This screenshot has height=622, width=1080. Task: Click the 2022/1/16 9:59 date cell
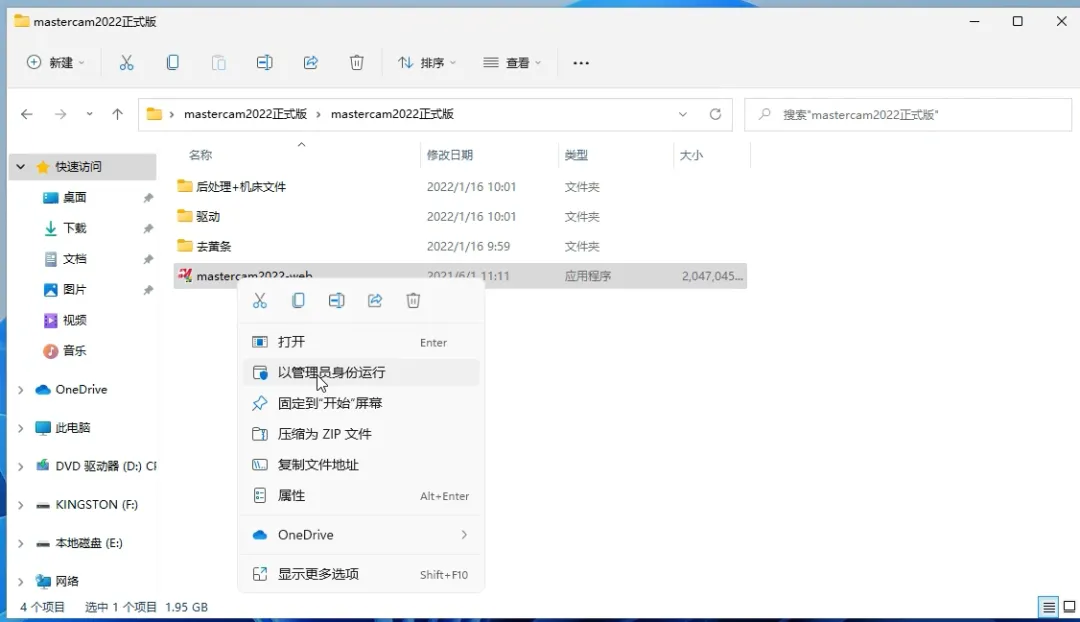tap(468, 246)
